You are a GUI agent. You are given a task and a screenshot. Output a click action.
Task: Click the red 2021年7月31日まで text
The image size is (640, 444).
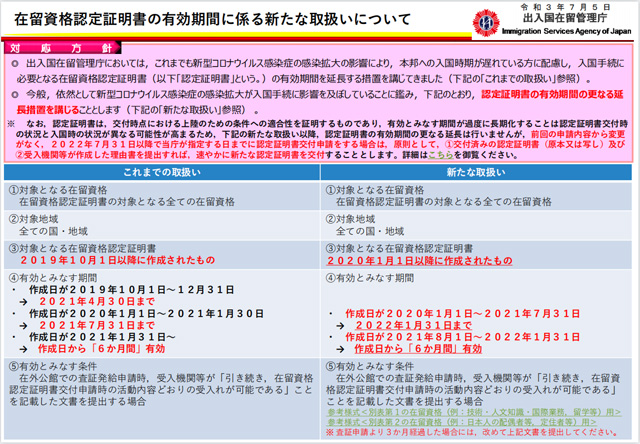coord(97,325)
